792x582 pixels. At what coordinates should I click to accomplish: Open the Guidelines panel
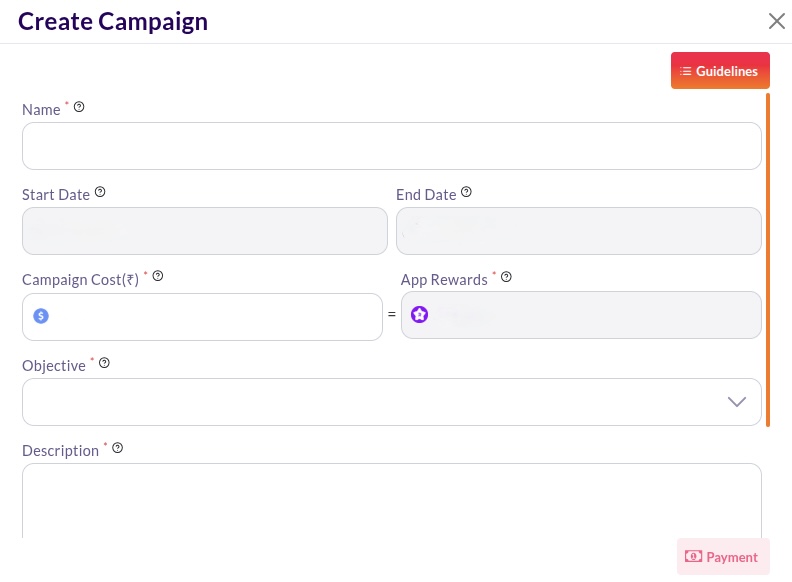point(720,71)
